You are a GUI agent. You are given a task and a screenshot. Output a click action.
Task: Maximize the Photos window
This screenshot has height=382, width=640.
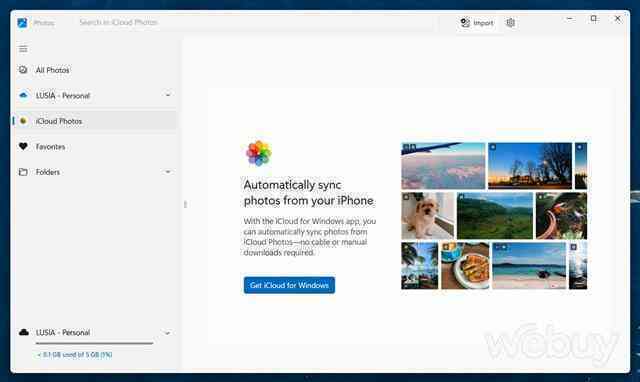point(593,19)
